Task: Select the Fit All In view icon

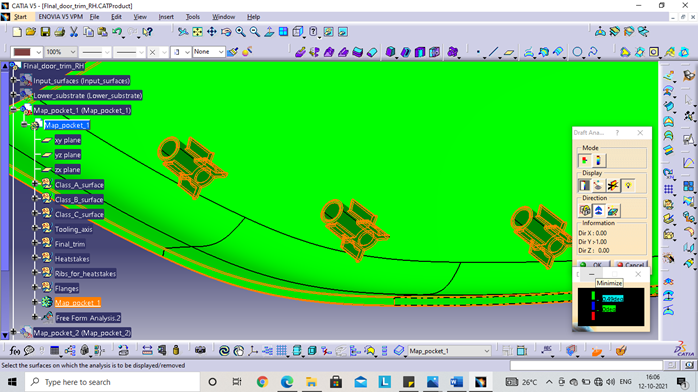Action: (197, 32)
